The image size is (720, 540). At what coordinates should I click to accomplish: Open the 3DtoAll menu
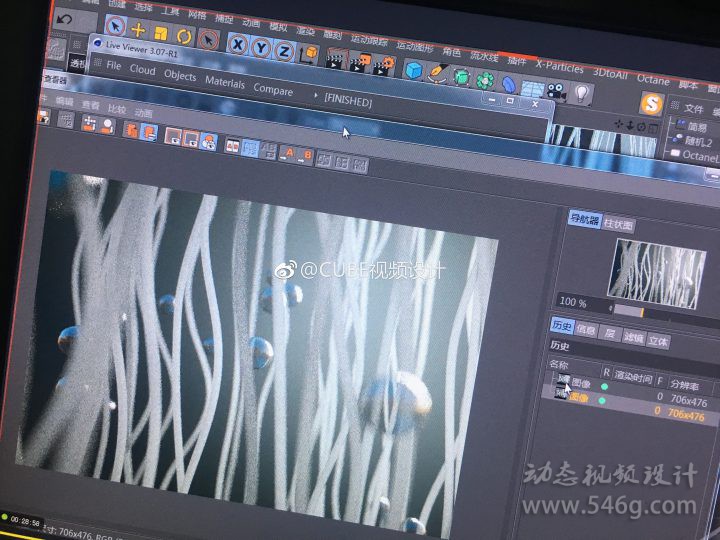(x=609, y=73)
